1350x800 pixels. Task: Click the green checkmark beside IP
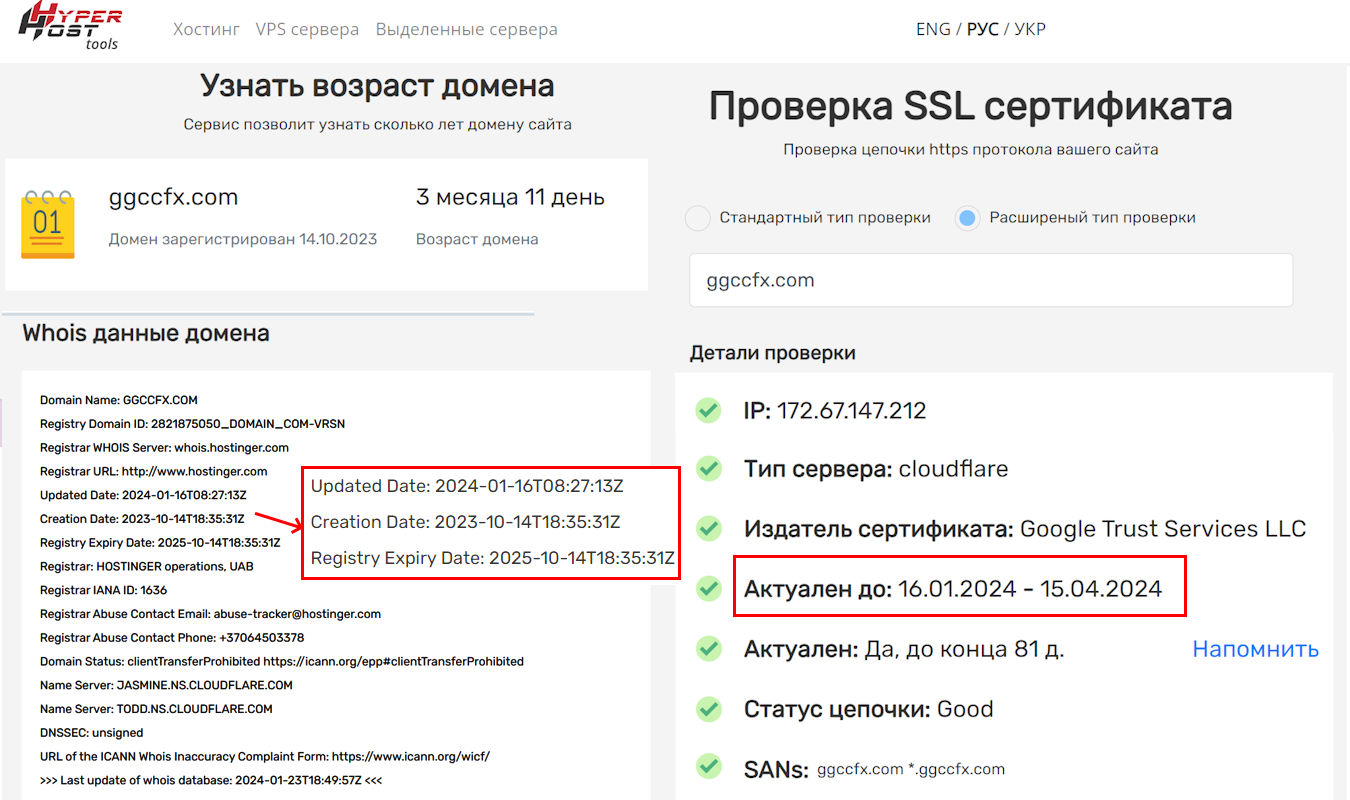709,410
